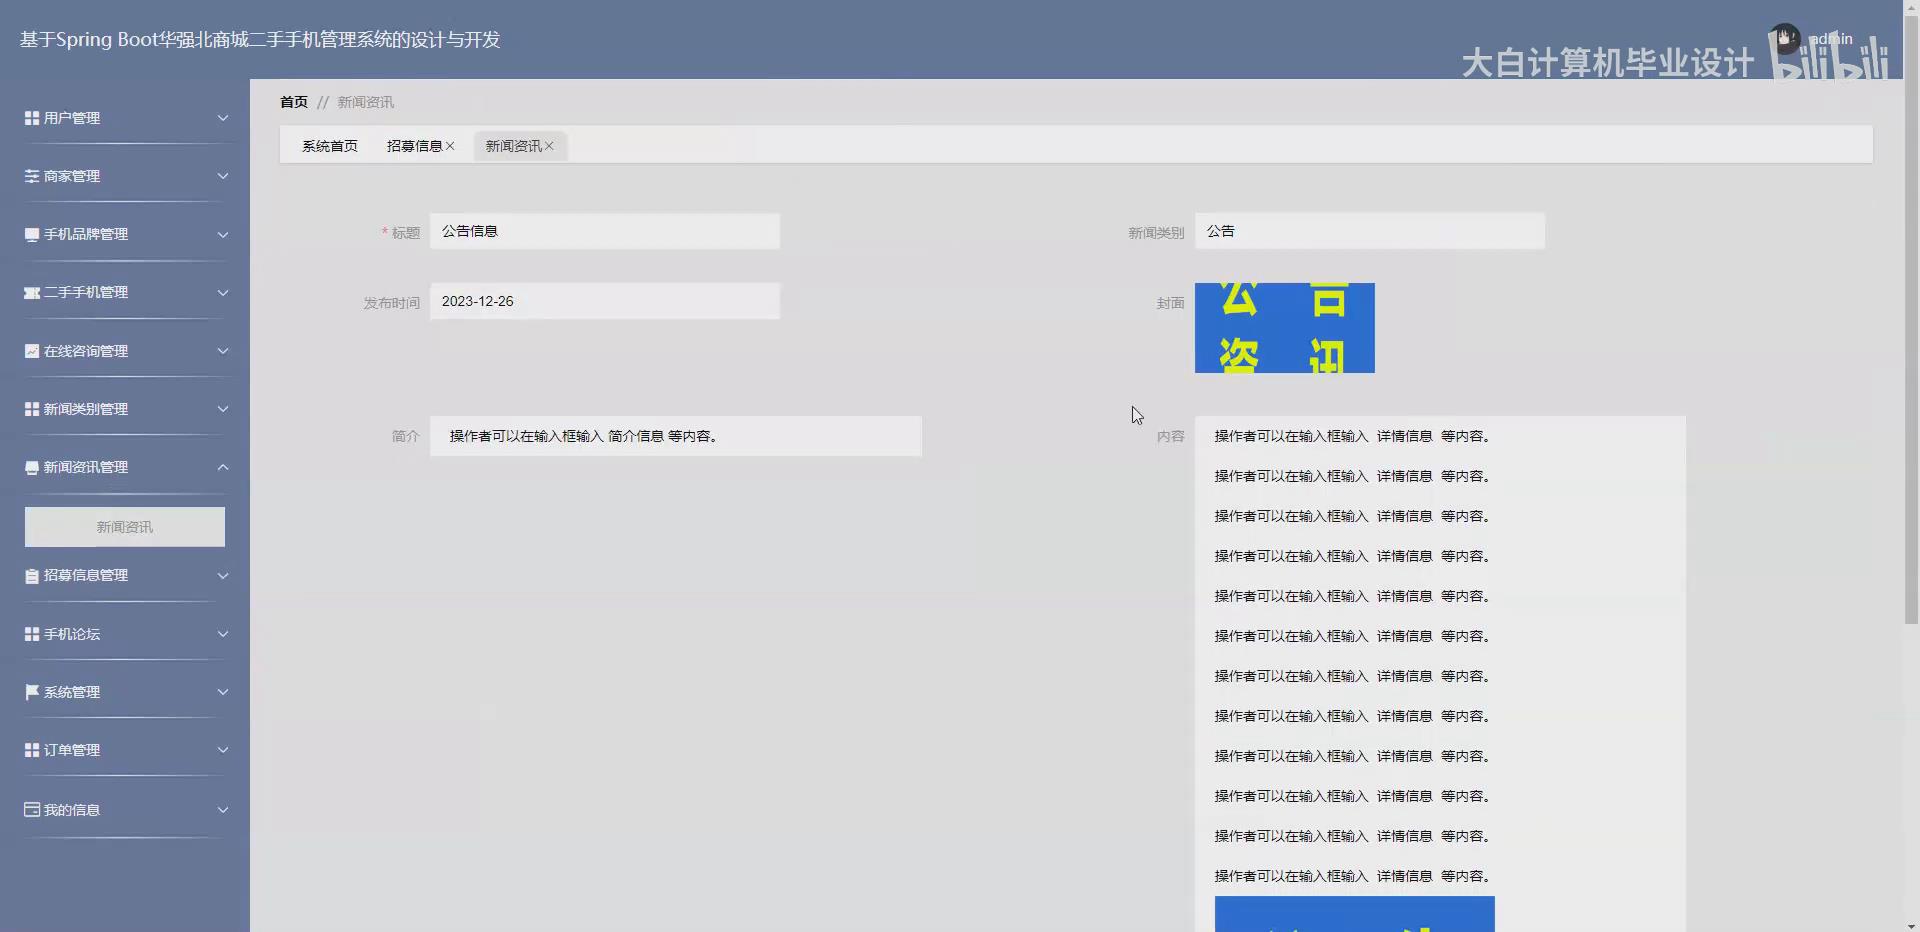Screen dimensions: 1920x932
Task: Click the 我的信息 card icon
Action: coord(32,810)
